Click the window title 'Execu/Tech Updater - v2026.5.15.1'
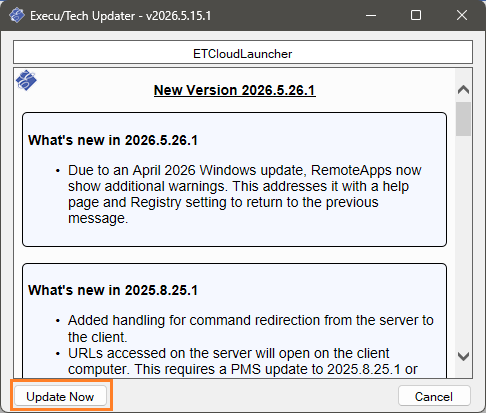The width and height of the screenshot is (486, 413). pos(121,16)
